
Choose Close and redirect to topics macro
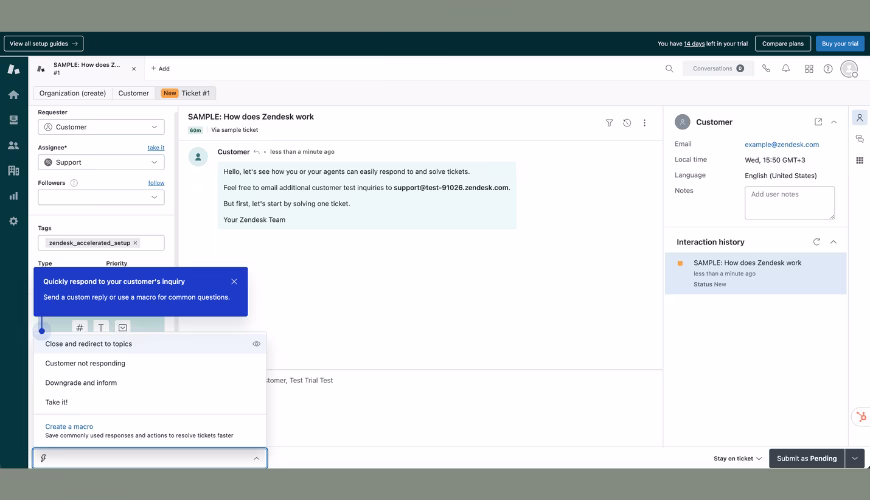click(150, 344)
